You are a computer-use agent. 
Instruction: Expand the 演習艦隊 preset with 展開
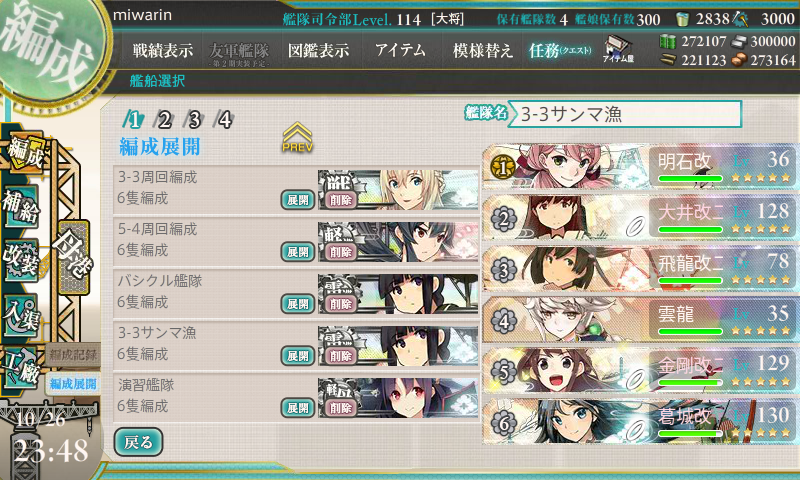[x=297, y=408]
